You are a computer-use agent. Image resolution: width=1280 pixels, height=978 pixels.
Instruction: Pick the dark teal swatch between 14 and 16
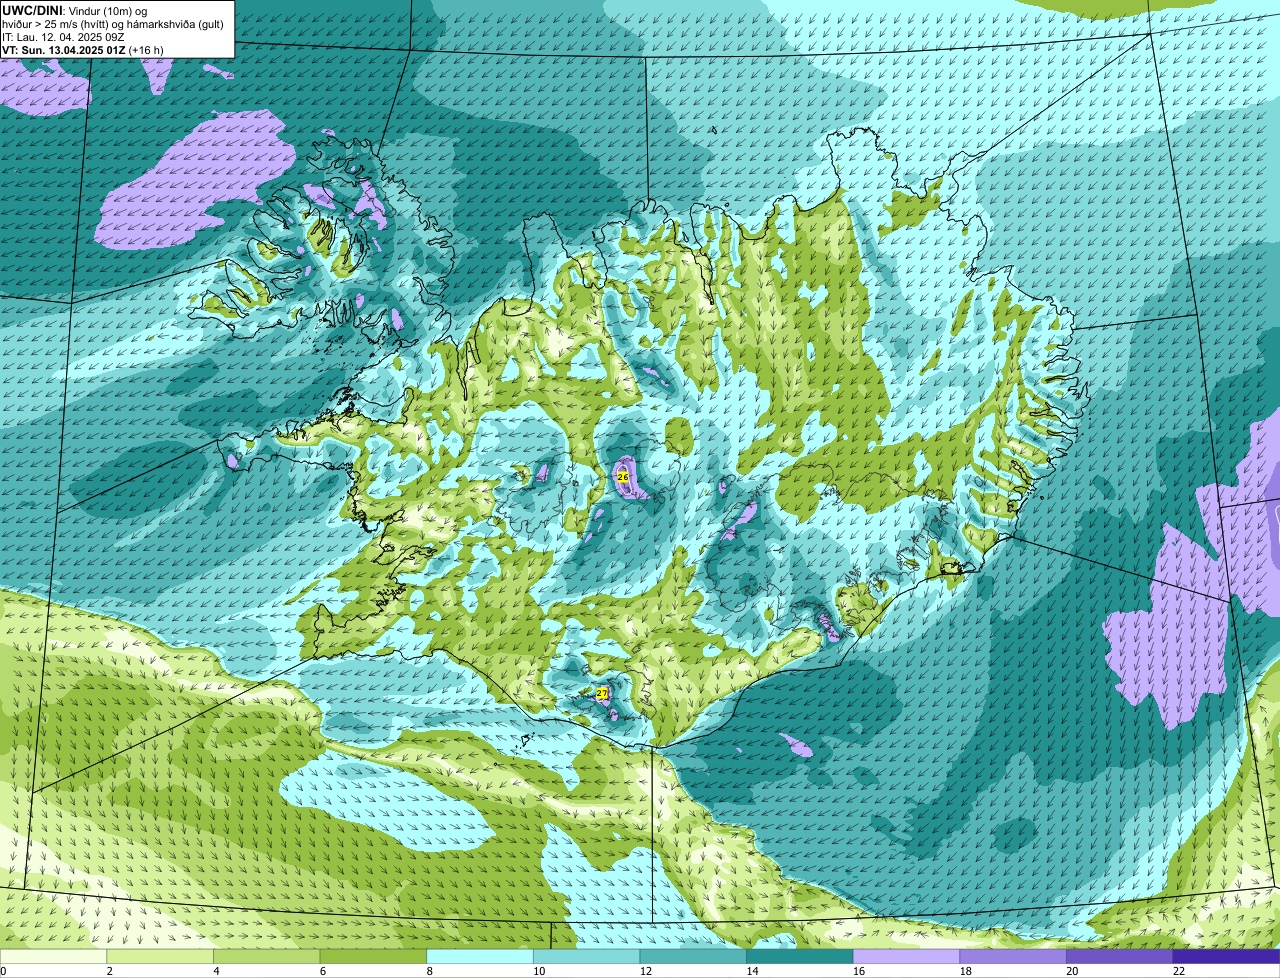pyautogui.click(x=799, y=957)
